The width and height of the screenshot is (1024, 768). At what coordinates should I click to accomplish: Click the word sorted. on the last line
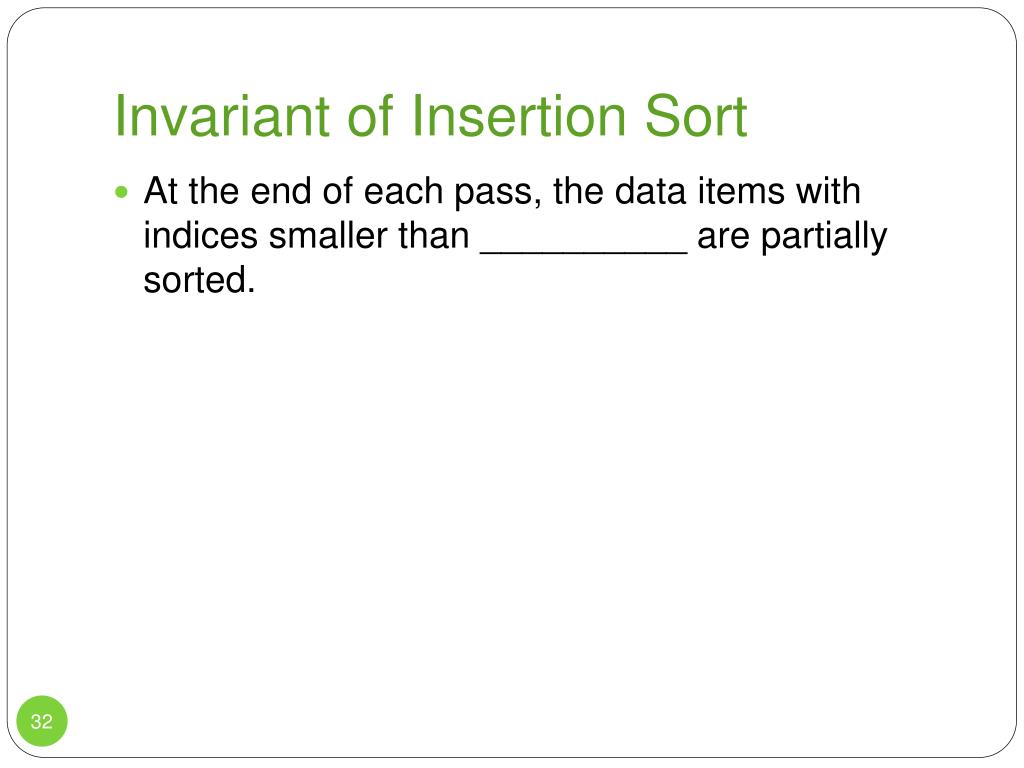[x=199, y=280]
